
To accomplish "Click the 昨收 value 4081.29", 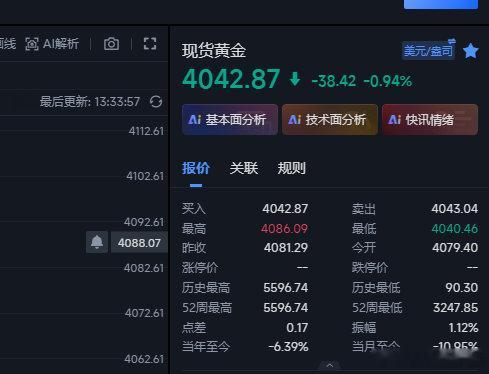I will click(286, 248).
